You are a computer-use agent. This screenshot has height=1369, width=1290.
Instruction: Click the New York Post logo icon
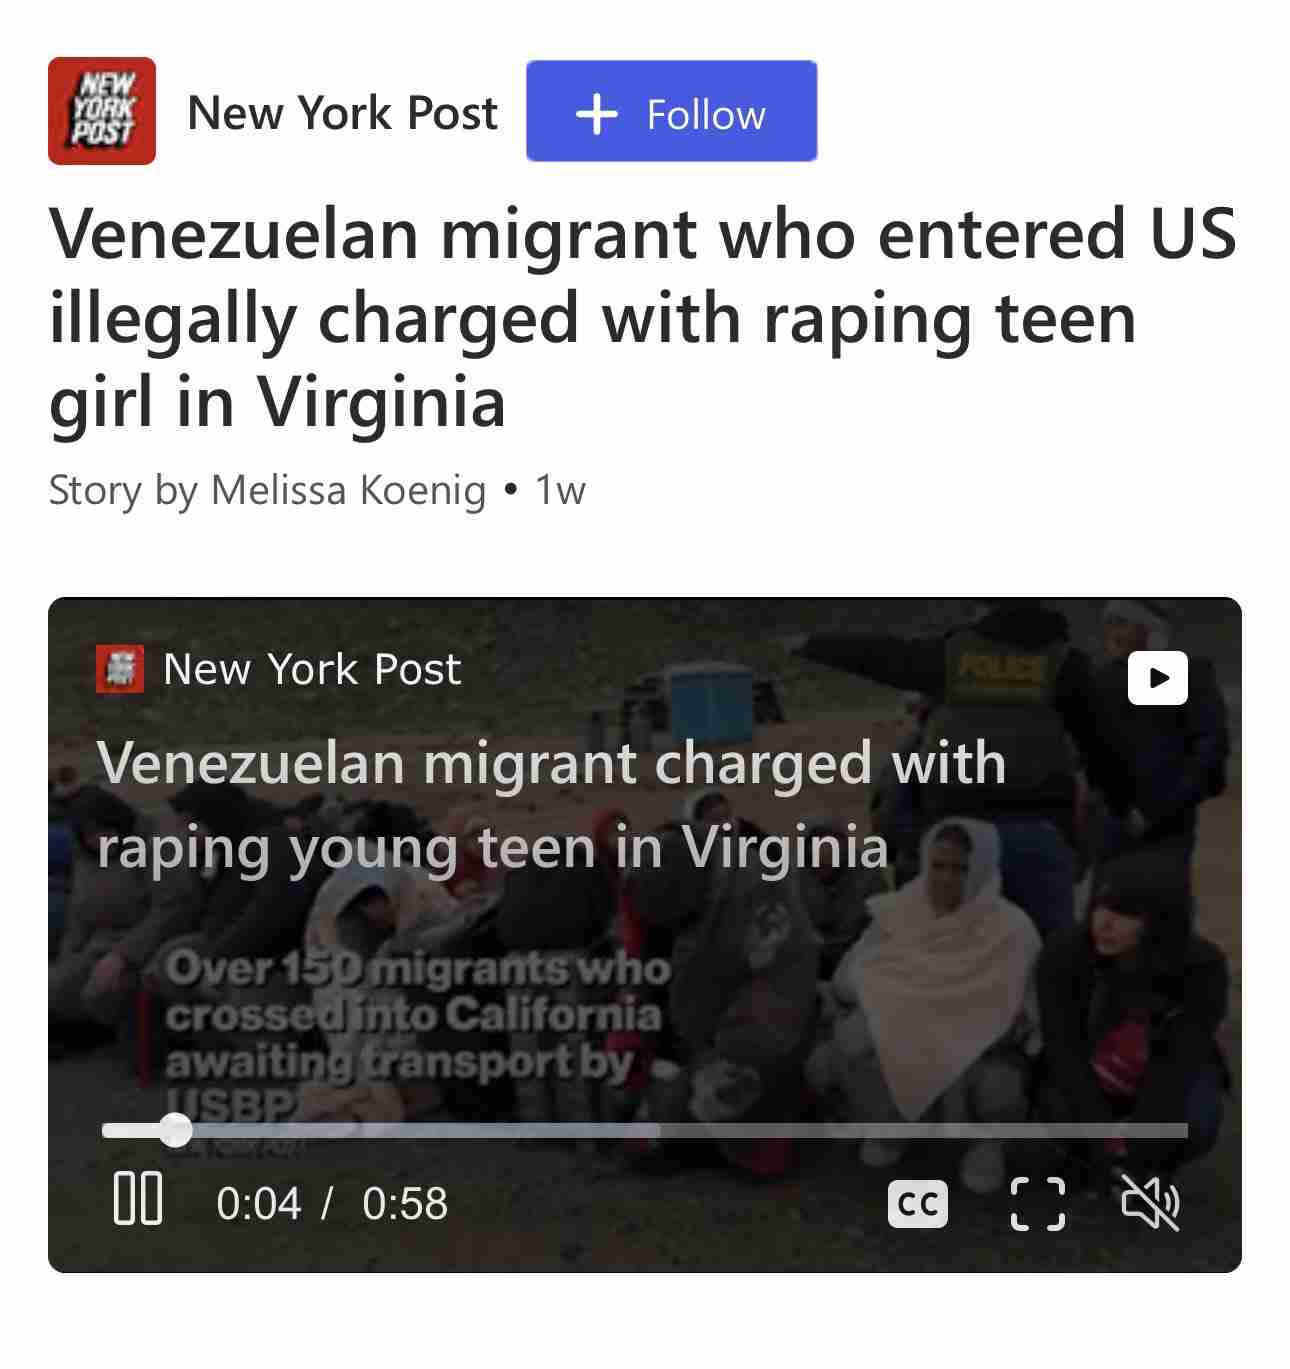(102, 111)
